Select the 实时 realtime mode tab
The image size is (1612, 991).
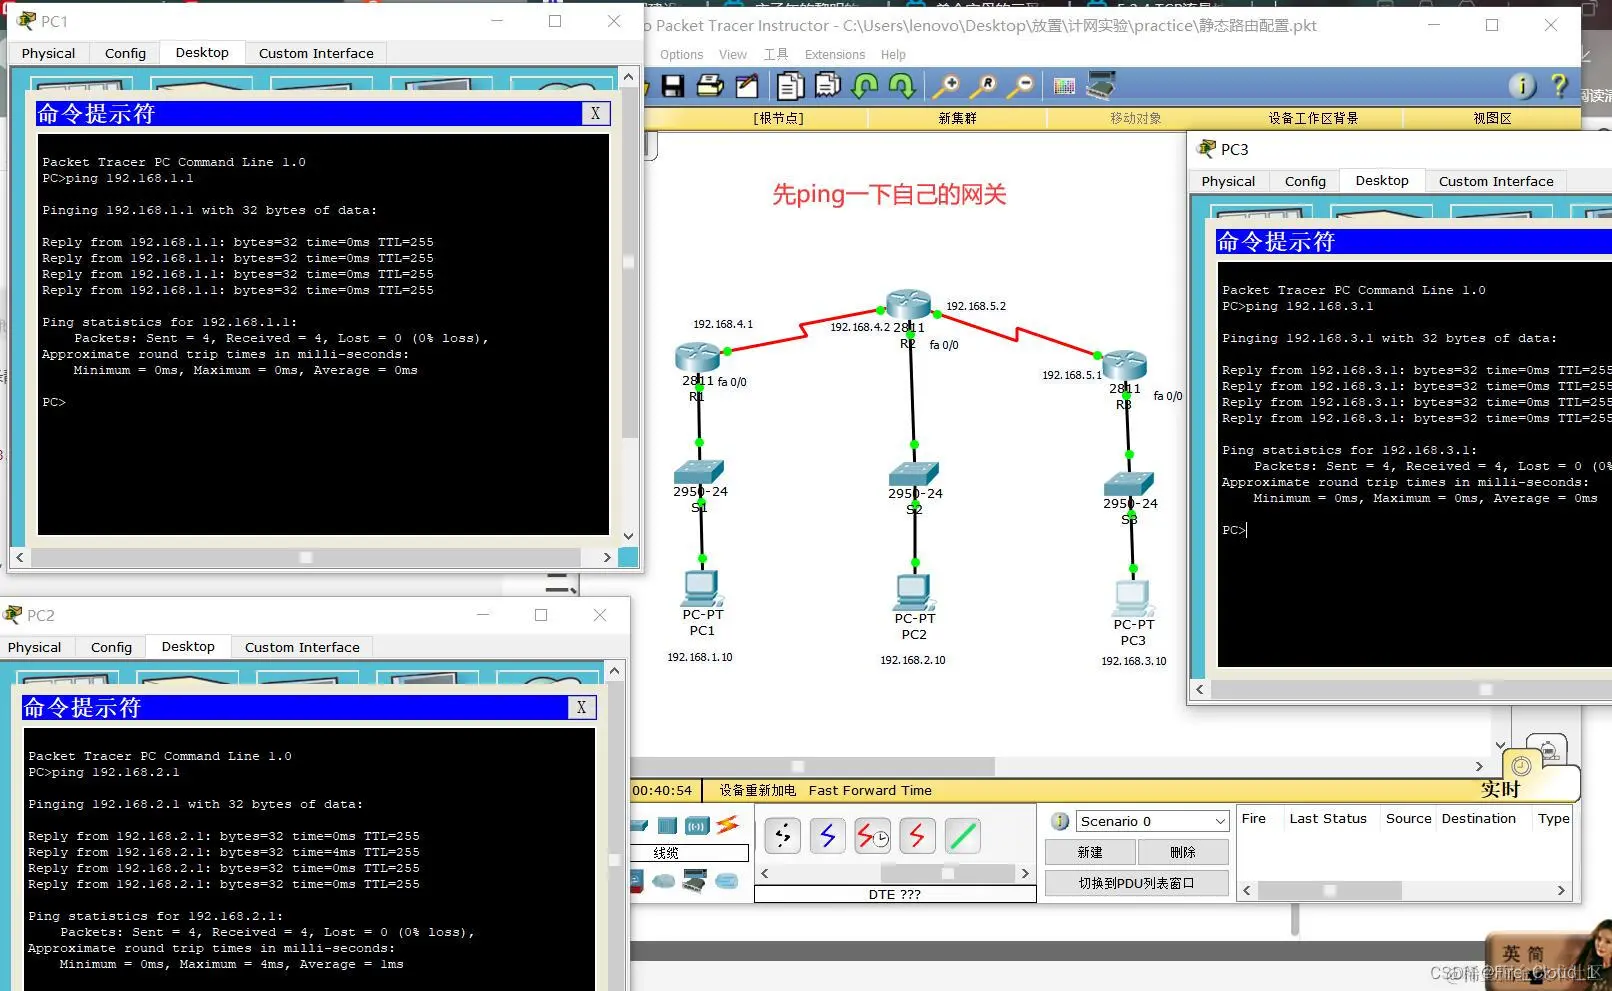click(x=1500, y=789)
